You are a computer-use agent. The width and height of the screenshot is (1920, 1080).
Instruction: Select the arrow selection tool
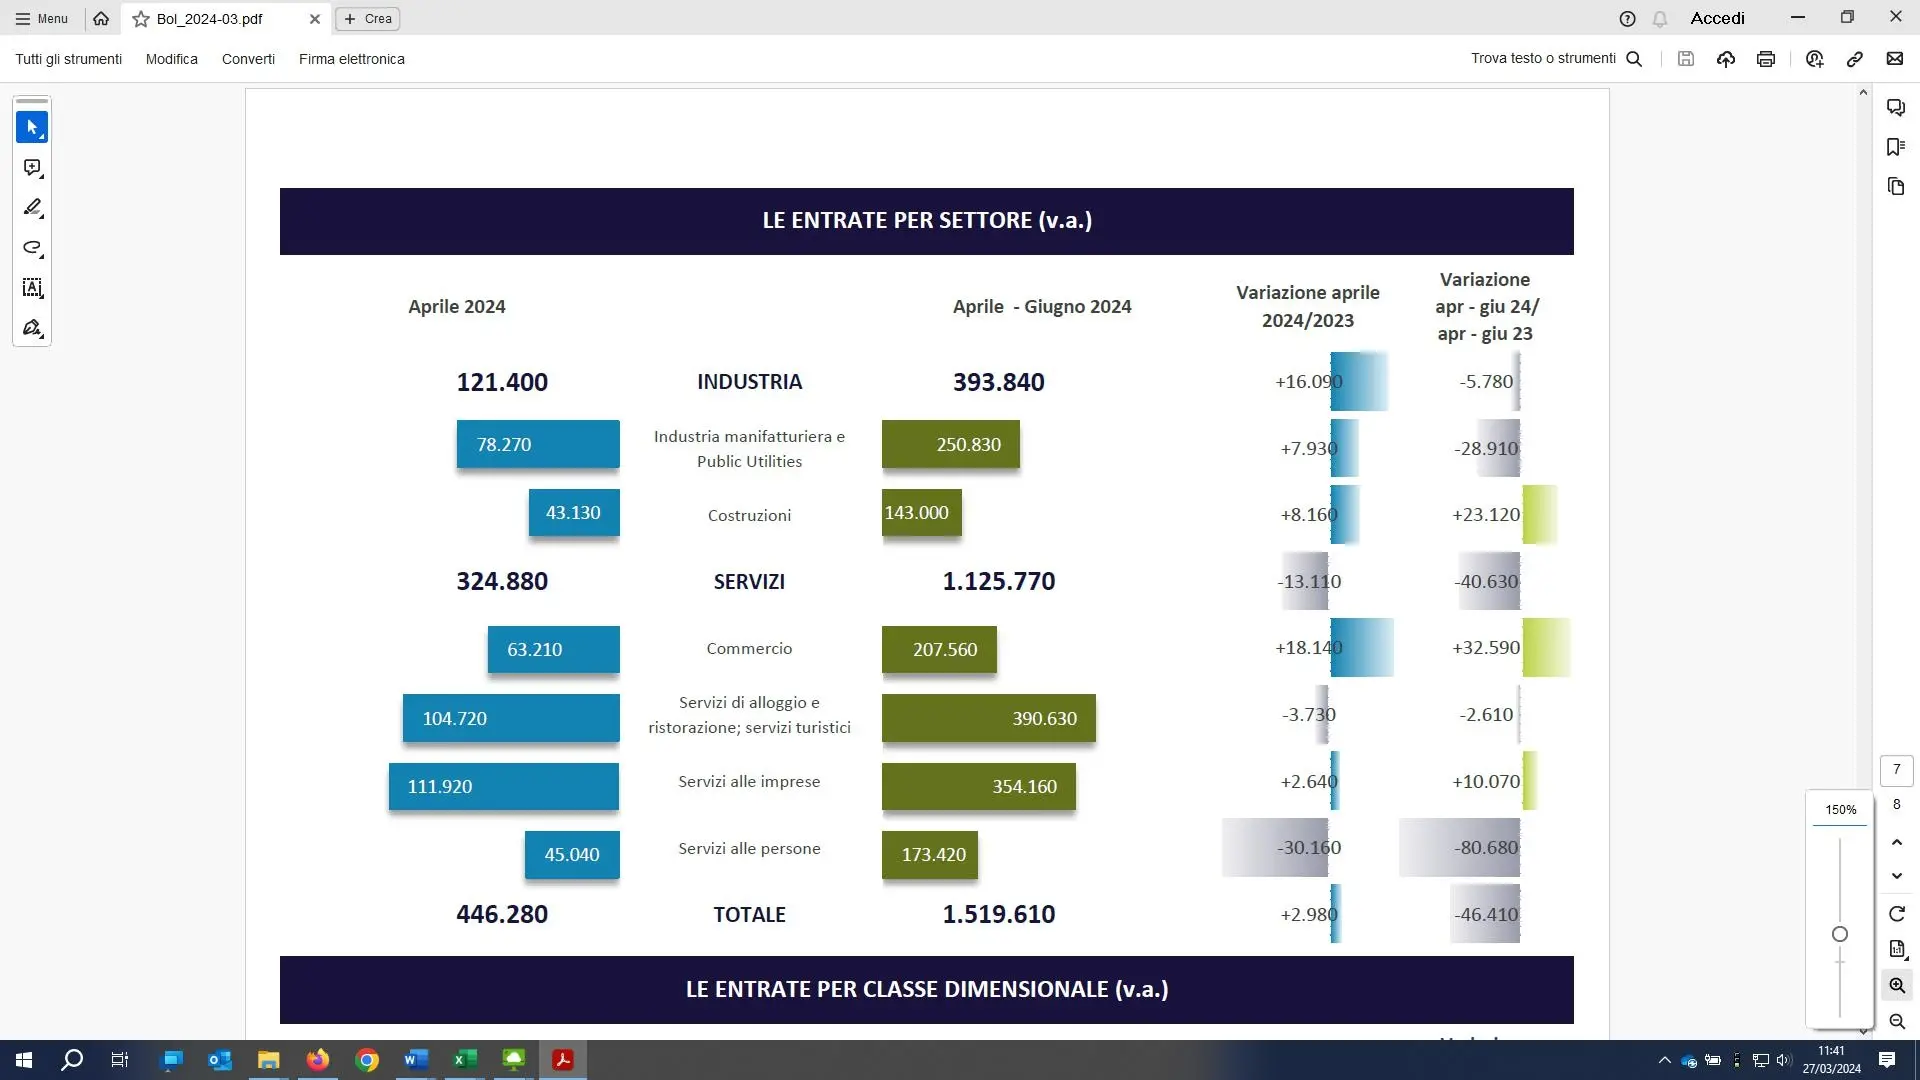tap(32, 127)
